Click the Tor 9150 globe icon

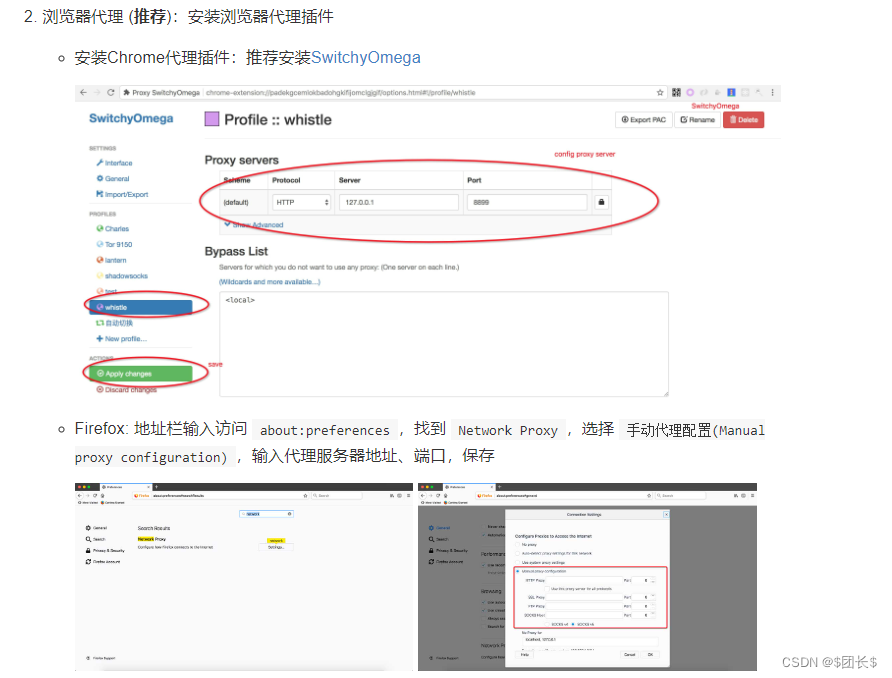tap(100, 245)
